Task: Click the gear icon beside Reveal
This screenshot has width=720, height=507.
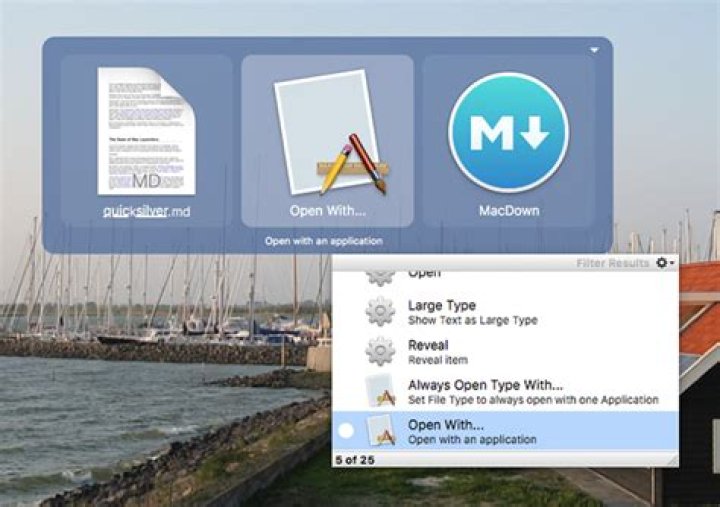Action: point(380,351)
